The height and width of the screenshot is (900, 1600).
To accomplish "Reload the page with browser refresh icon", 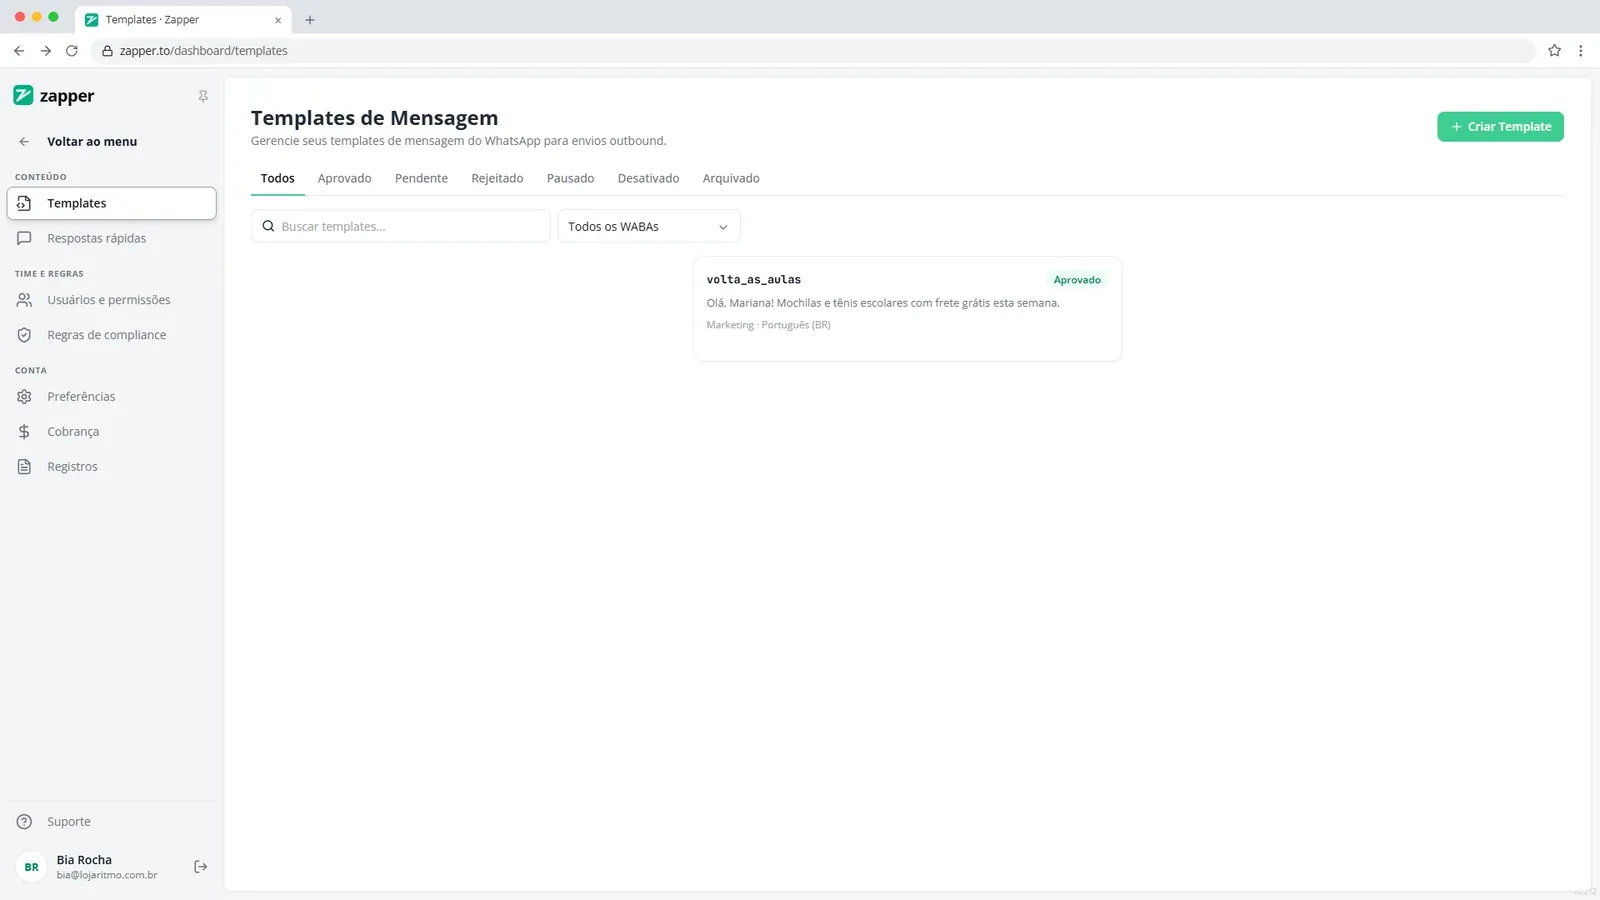I will [72, 51].
